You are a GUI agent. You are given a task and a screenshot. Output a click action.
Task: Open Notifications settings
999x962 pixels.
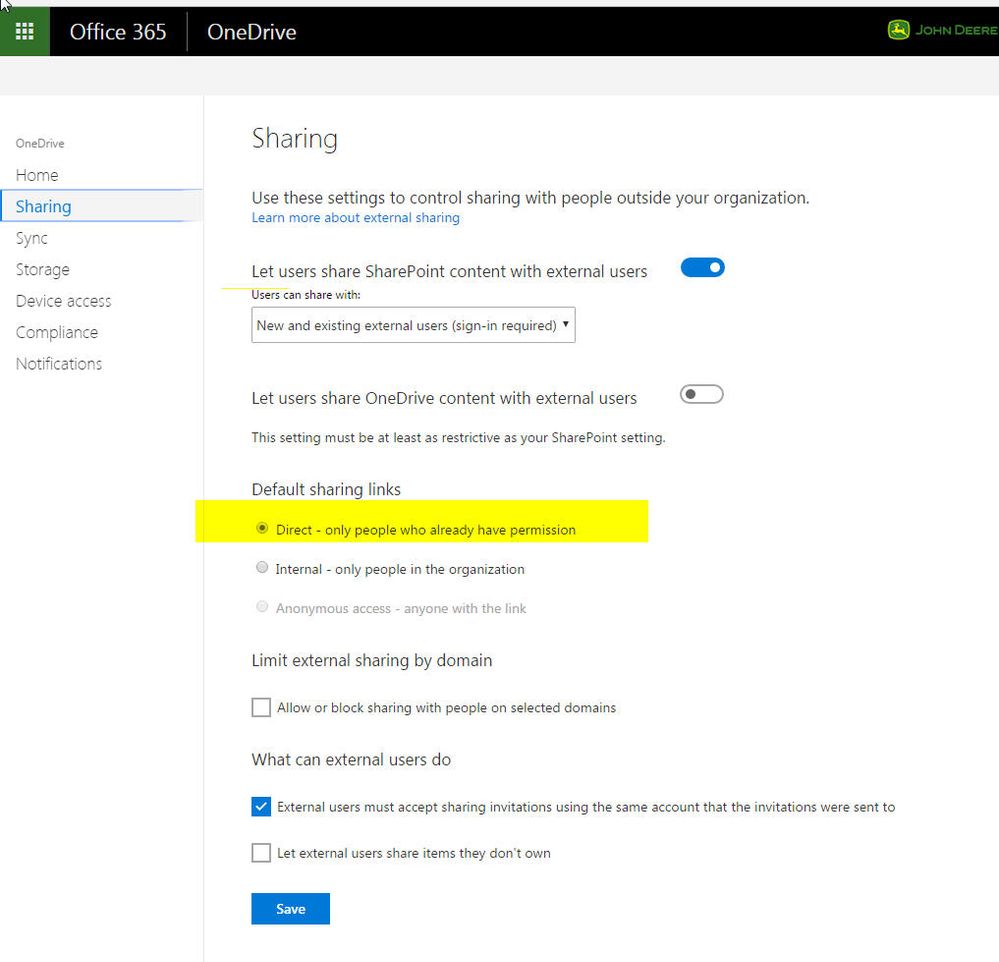click(59, 364)
